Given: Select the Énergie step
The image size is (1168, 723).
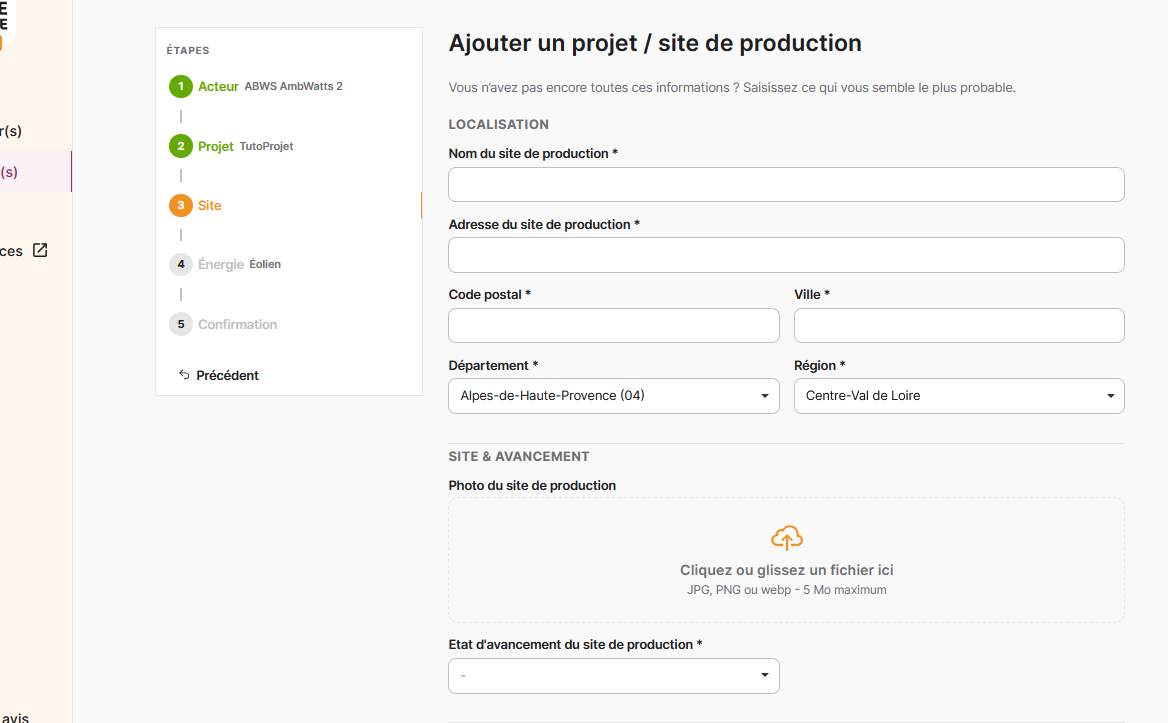Looking at the screenshot, I should 221,264.
